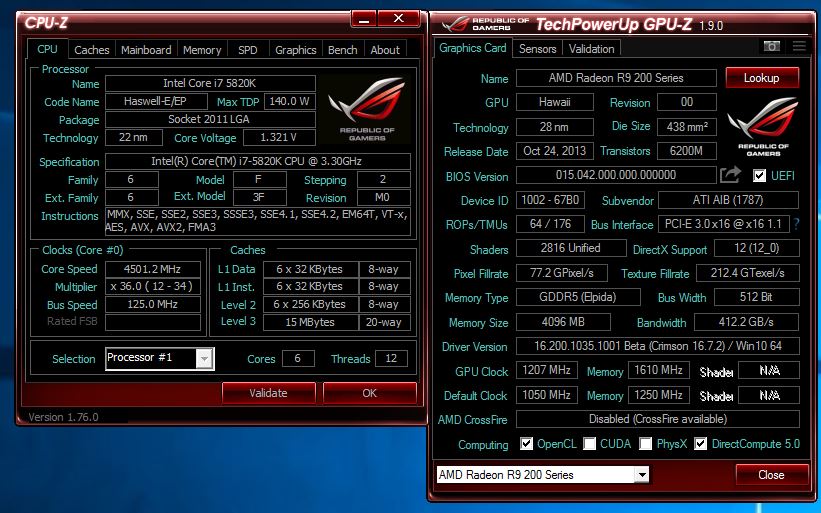Click the Shaders 2816 Unified field
The height and width of the screenshot is (513, 821).
pos(571,248)
